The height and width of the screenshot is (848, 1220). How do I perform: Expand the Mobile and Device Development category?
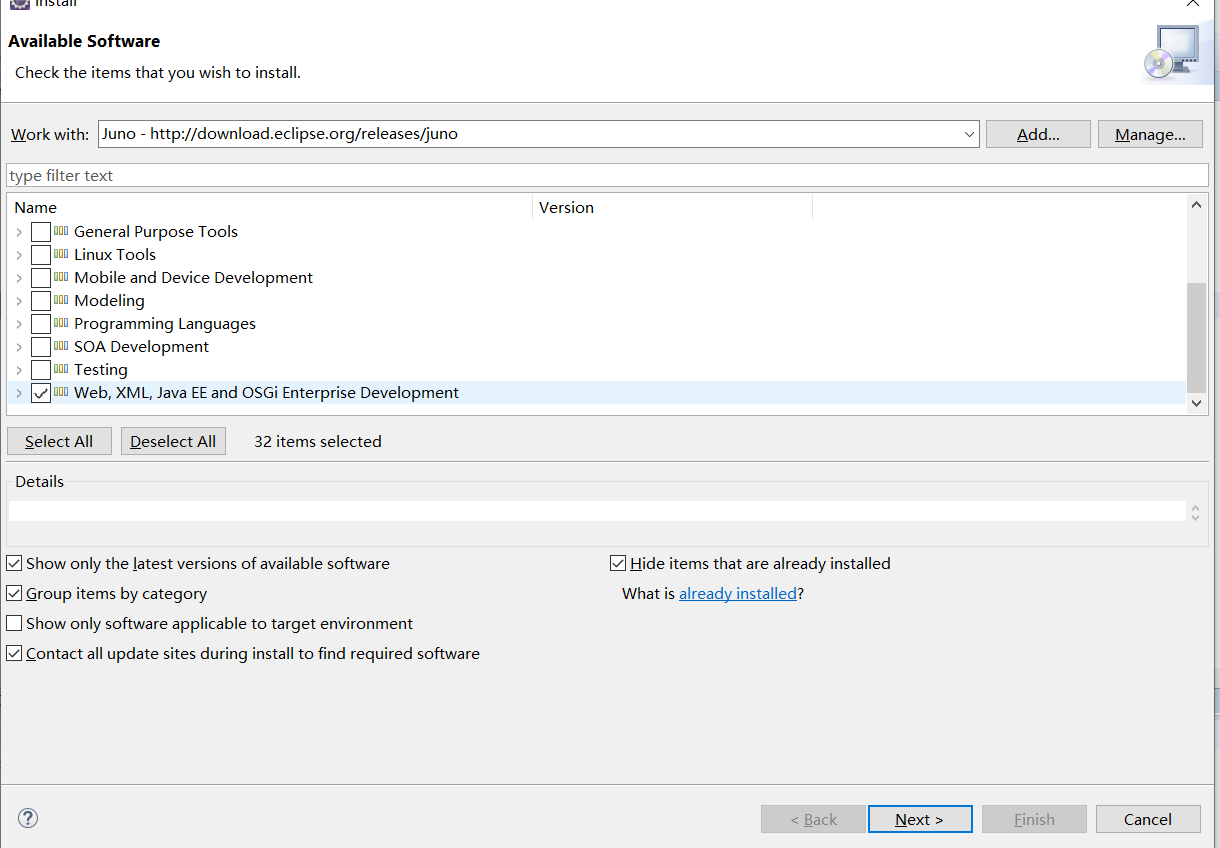pos(19,277)
